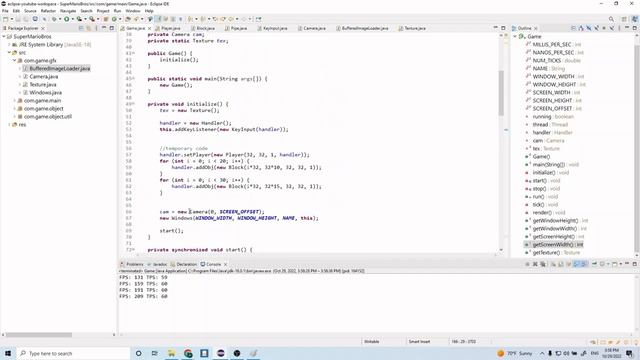Select the Java perspective icon at top right

click(x=635, y=19)
